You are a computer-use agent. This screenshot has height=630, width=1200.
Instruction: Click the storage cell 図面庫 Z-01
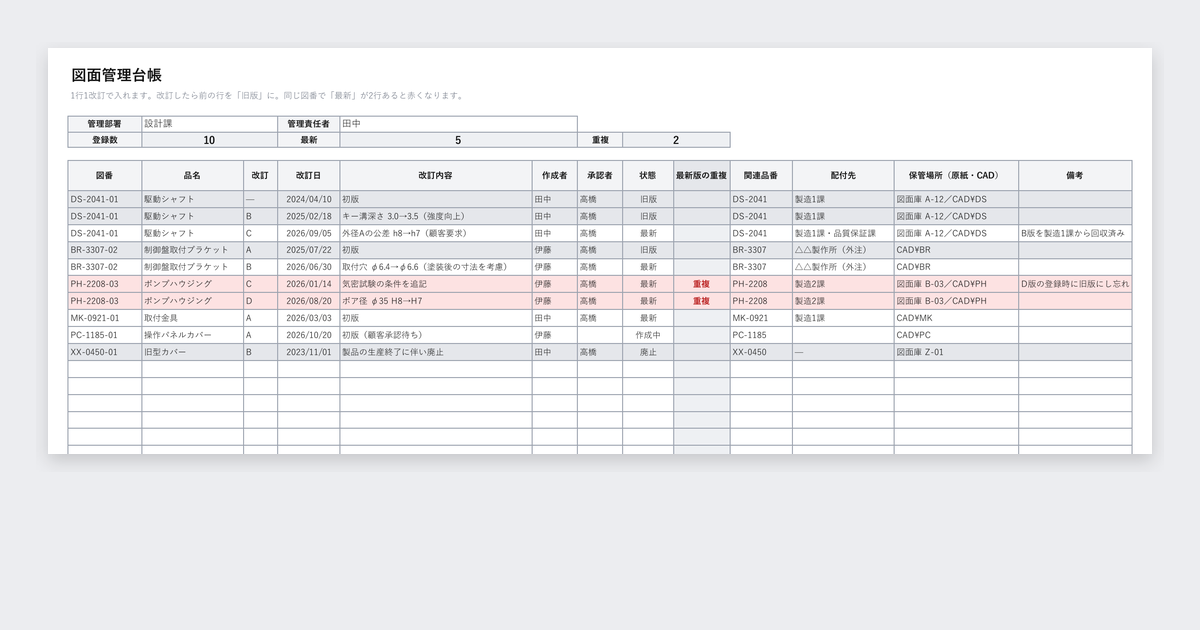[x=956, y=352]
